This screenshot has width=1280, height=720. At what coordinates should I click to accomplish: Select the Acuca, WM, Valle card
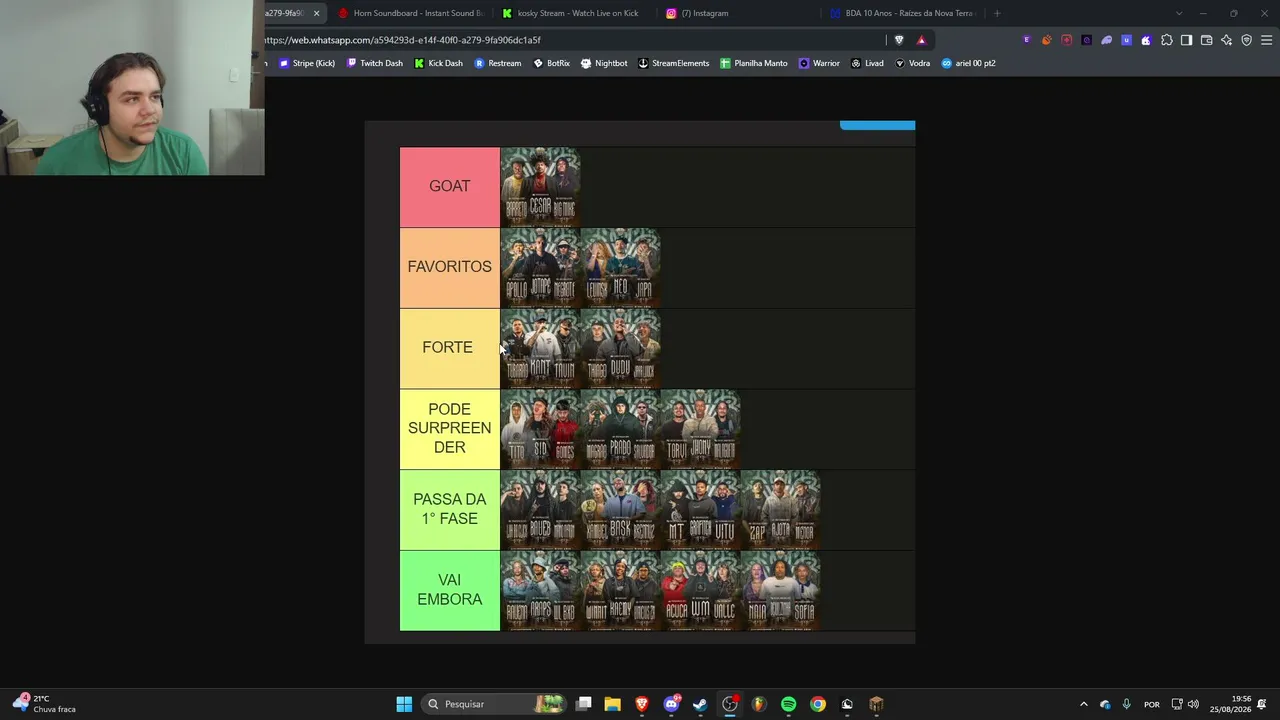(x=700, y=591)
